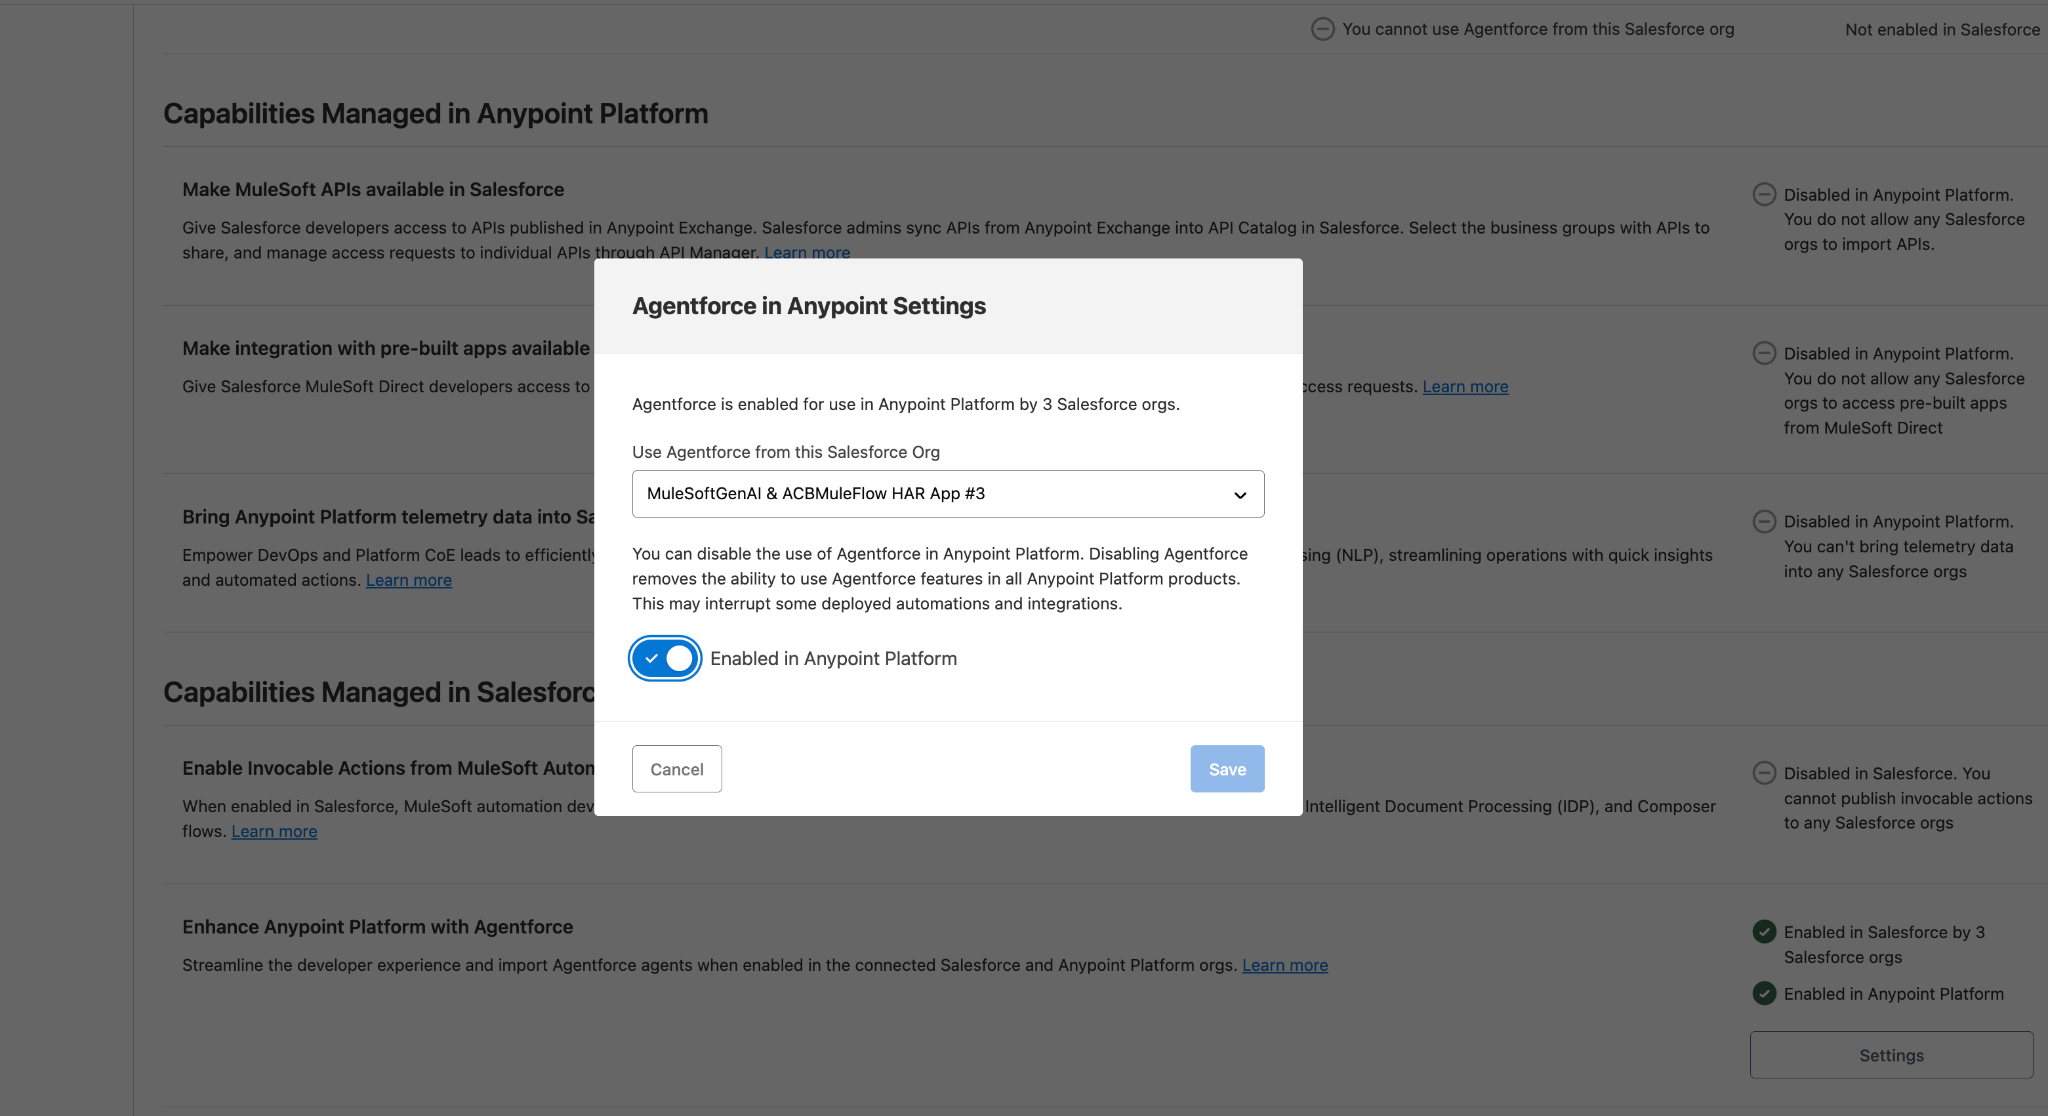Click the text about 3 Salesforce orgs enabled
Screen dimensions: 2048x1116
[906, 404]
